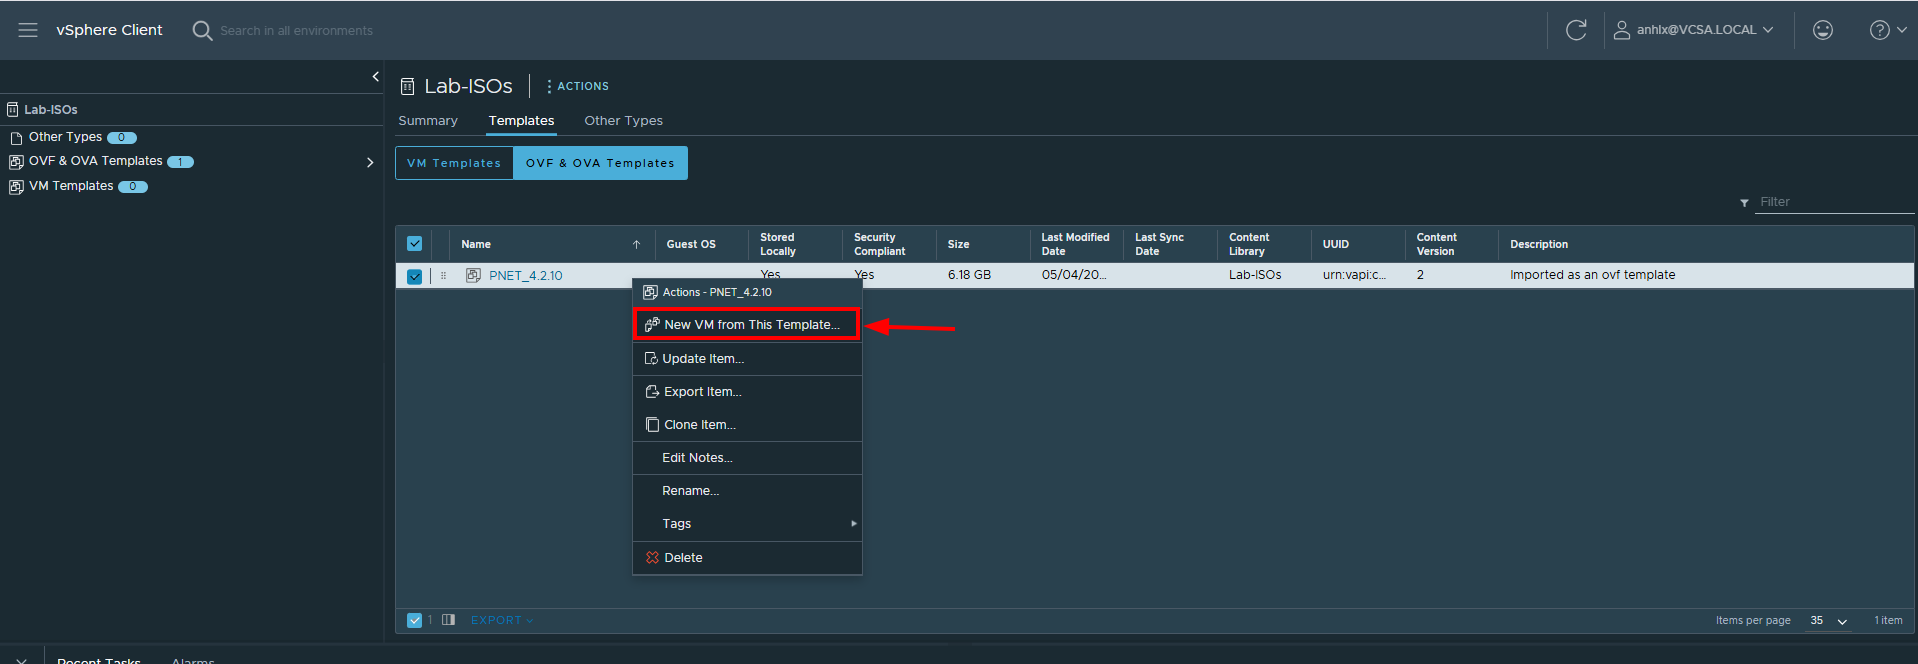The image size is (1918, 664).
Task: Open the column chooser icon in footer
Action: coord(448,620)
